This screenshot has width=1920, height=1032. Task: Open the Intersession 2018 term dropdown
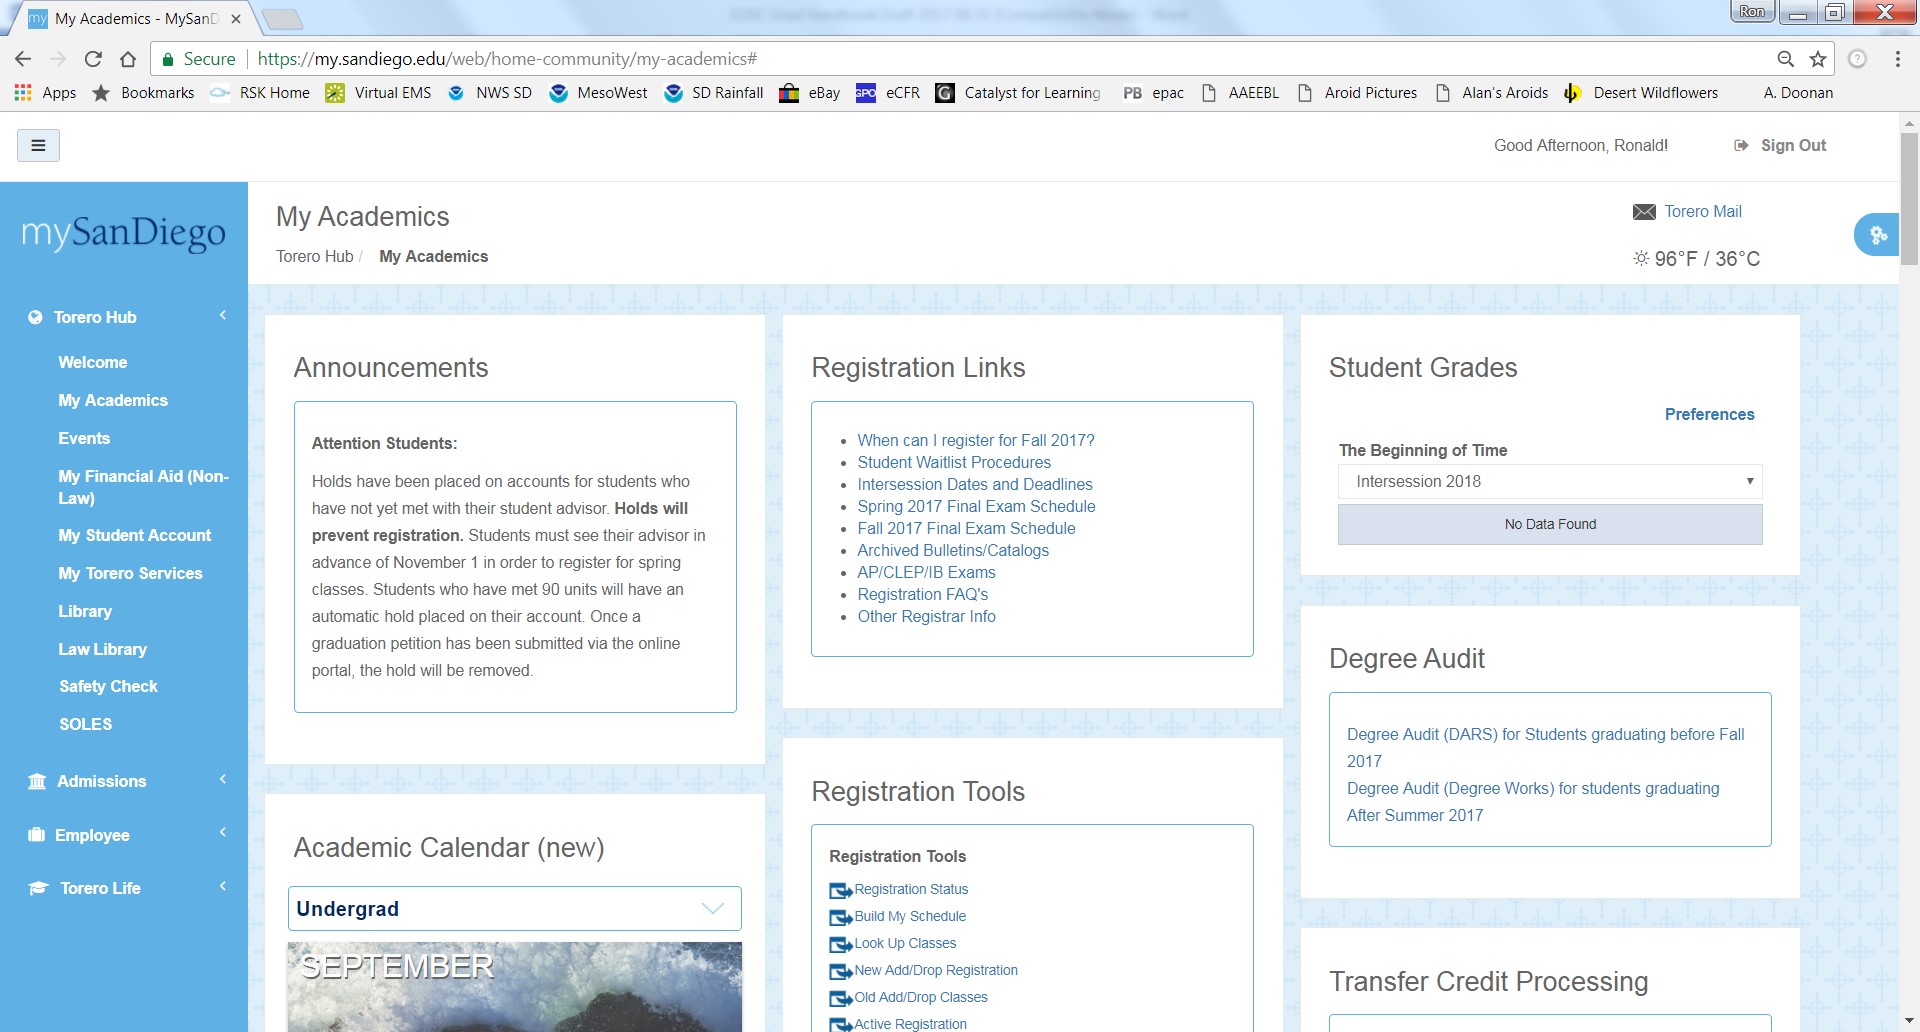(1549, 482)
